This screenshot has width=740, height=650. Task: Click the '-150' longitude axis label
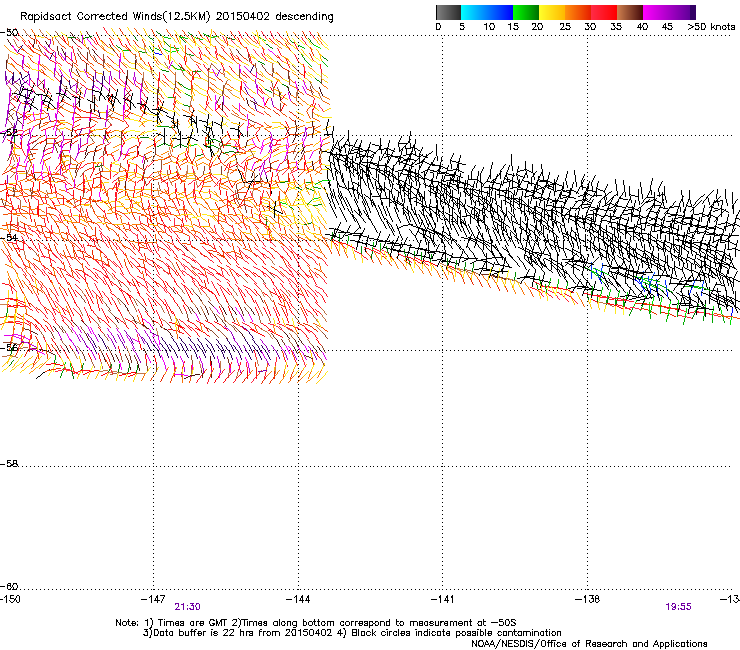[x=10, y=599]
